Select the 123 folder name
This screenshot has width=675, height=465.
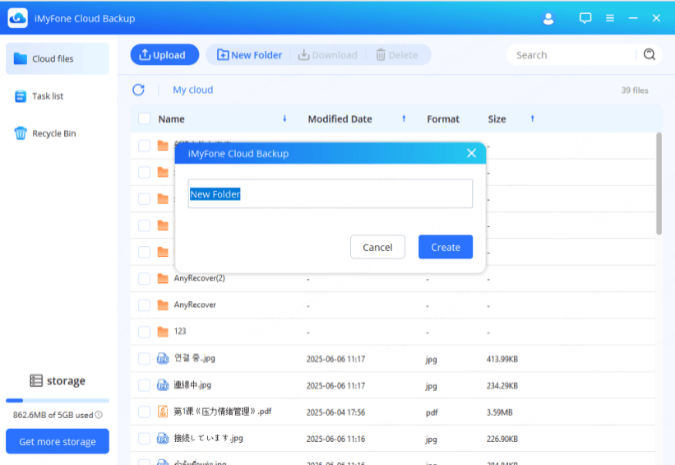point(180,331)
